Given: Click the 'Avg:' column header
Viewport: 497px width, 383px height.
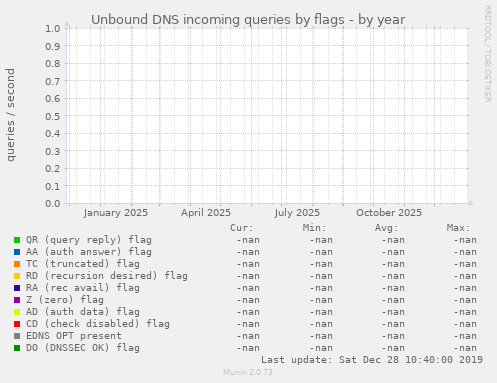Looking at the screenshot, I should coord(386,228).
